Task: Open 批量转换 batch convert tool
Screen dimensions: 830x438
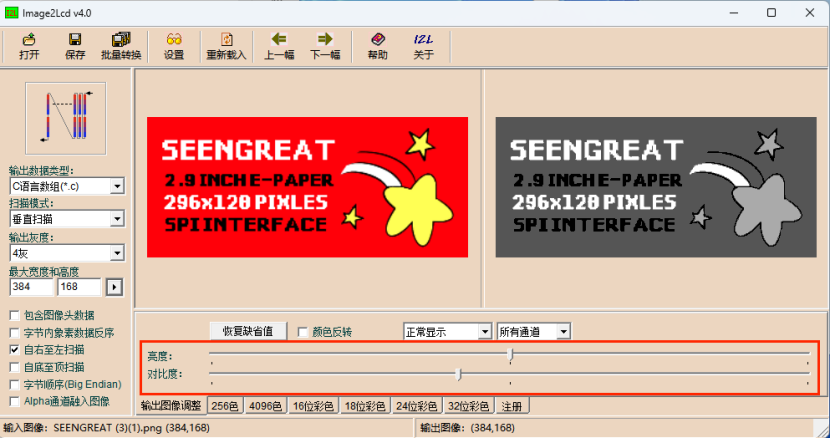Action: tap(121, 46)
